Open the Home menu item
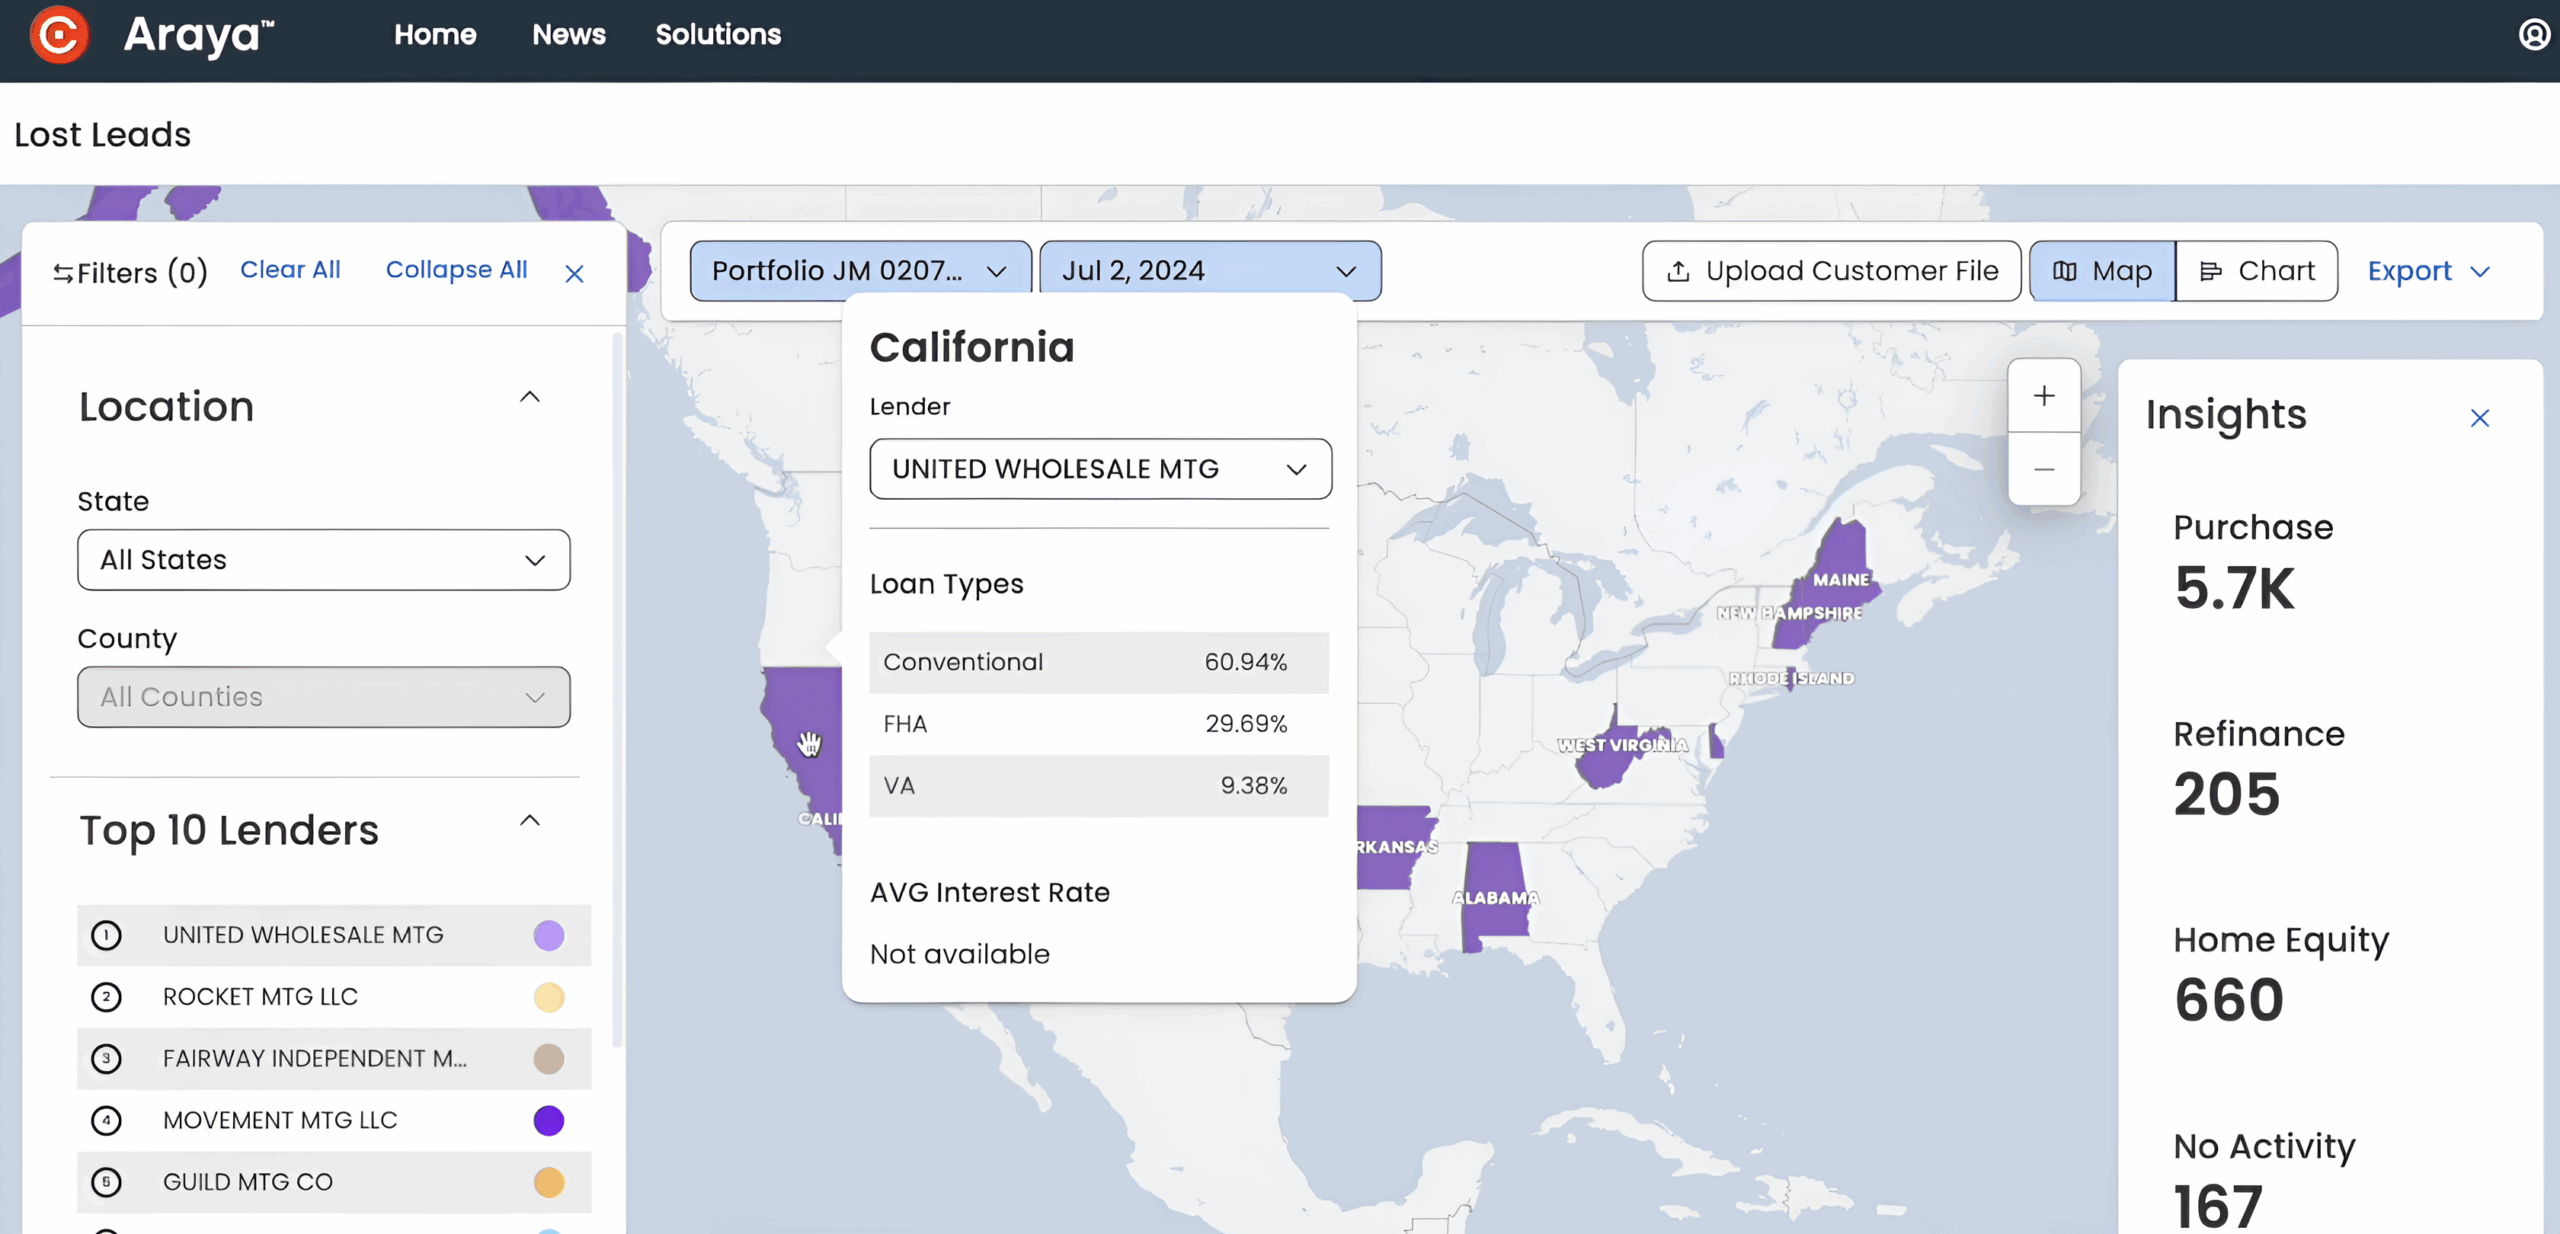This screenshot has height=1234, width=2560. 435,35
